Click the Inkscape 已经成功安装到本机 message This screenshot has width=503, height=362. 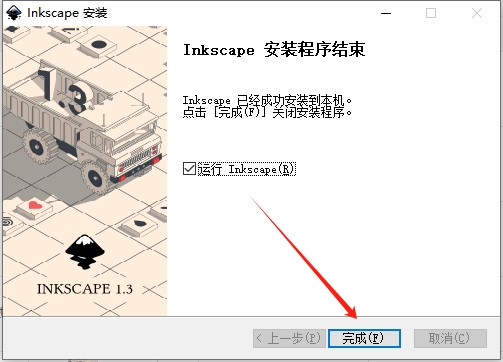coord(267,100)
